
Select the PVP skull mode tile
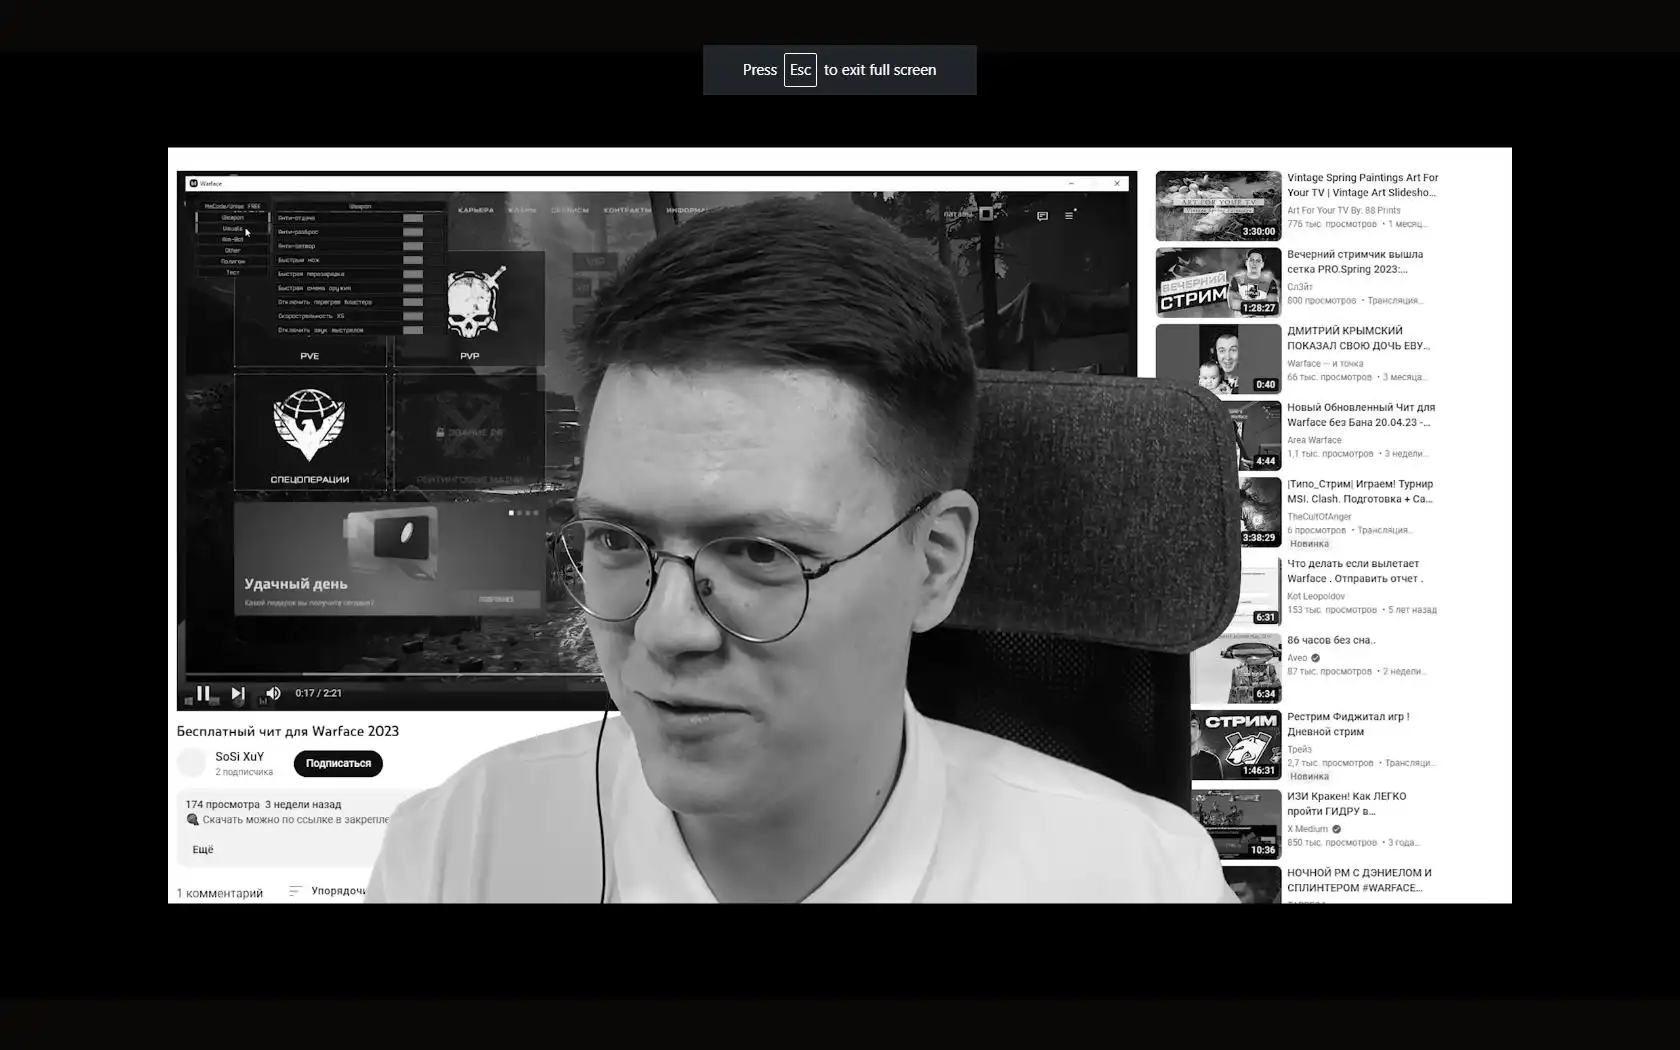pos(470,310)
